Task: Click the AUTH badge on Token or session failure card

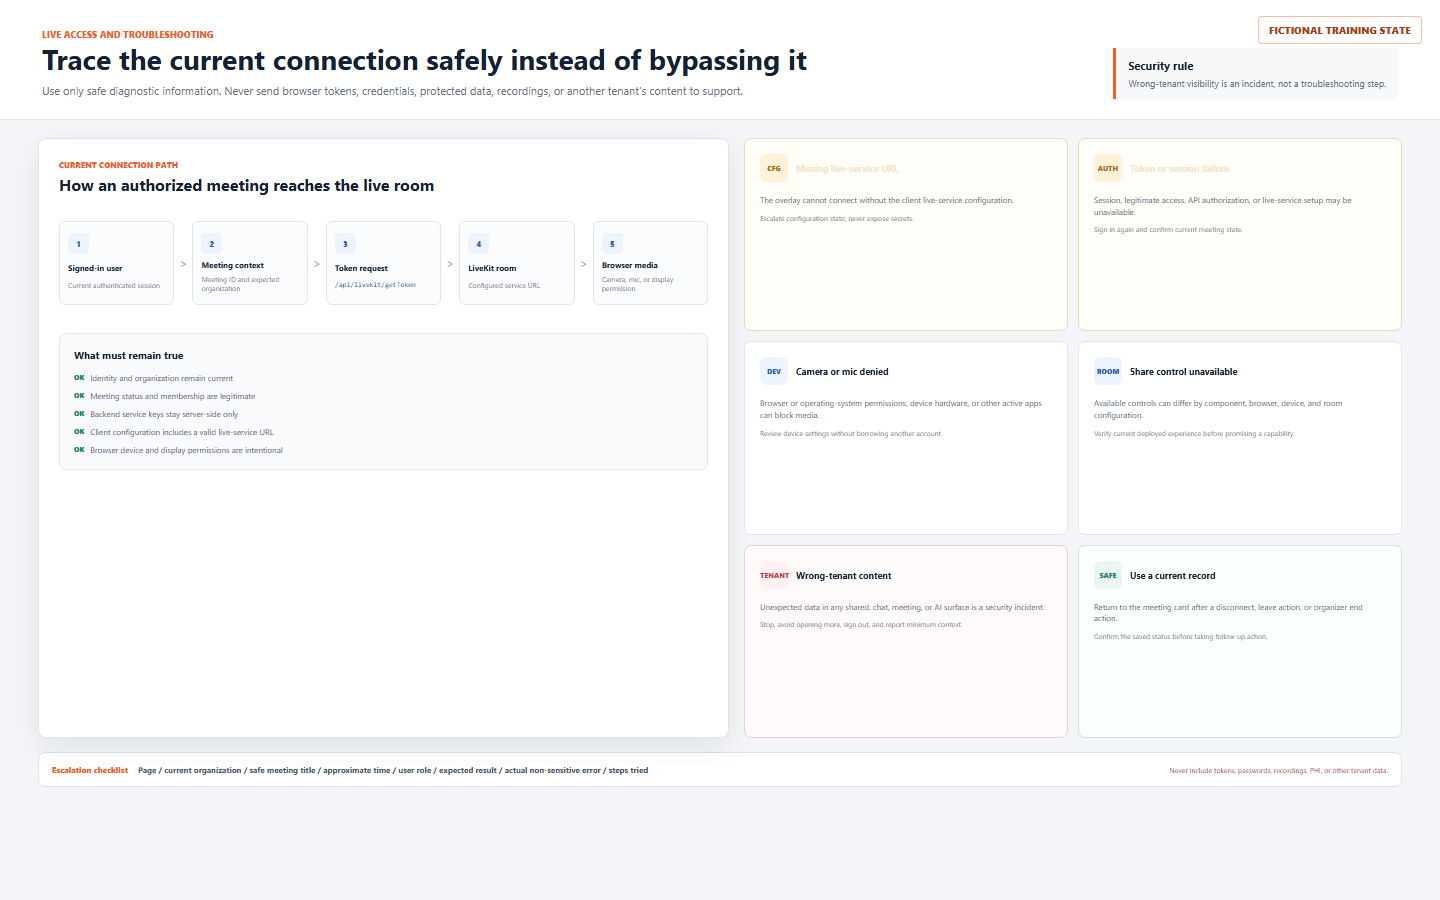Action: [1108, 168]
